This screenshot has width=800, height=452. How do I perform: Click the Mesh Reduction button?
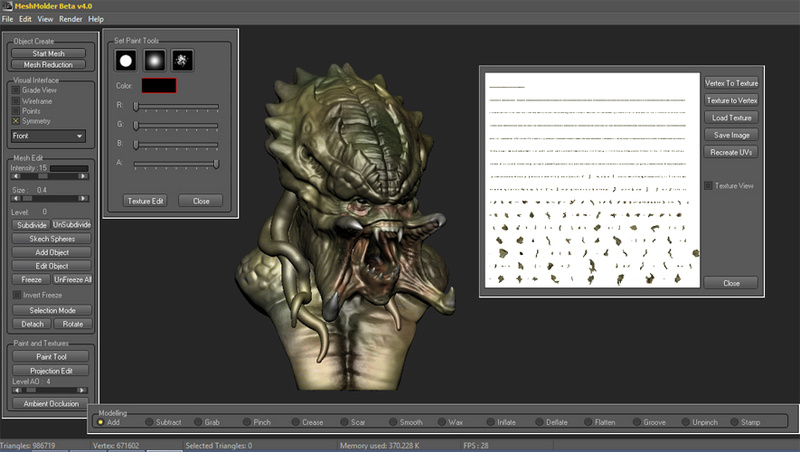point(48,65)
